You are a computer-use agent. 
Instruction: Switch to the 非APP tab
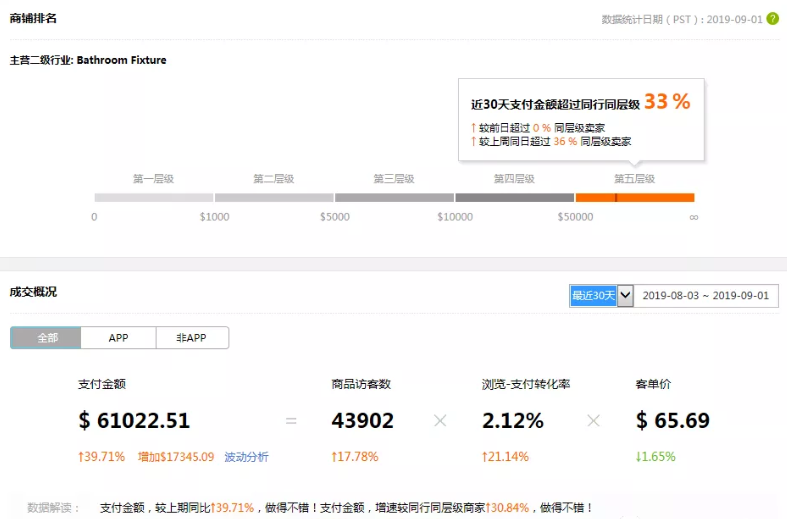click(192, 338)
